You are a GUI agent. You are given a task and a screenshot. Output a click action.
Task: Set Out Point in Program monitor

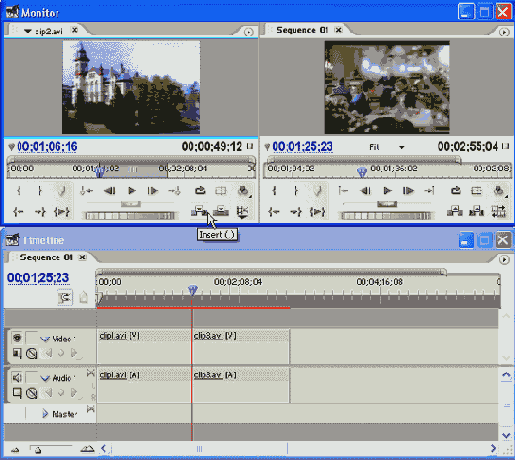coord(296,191)
